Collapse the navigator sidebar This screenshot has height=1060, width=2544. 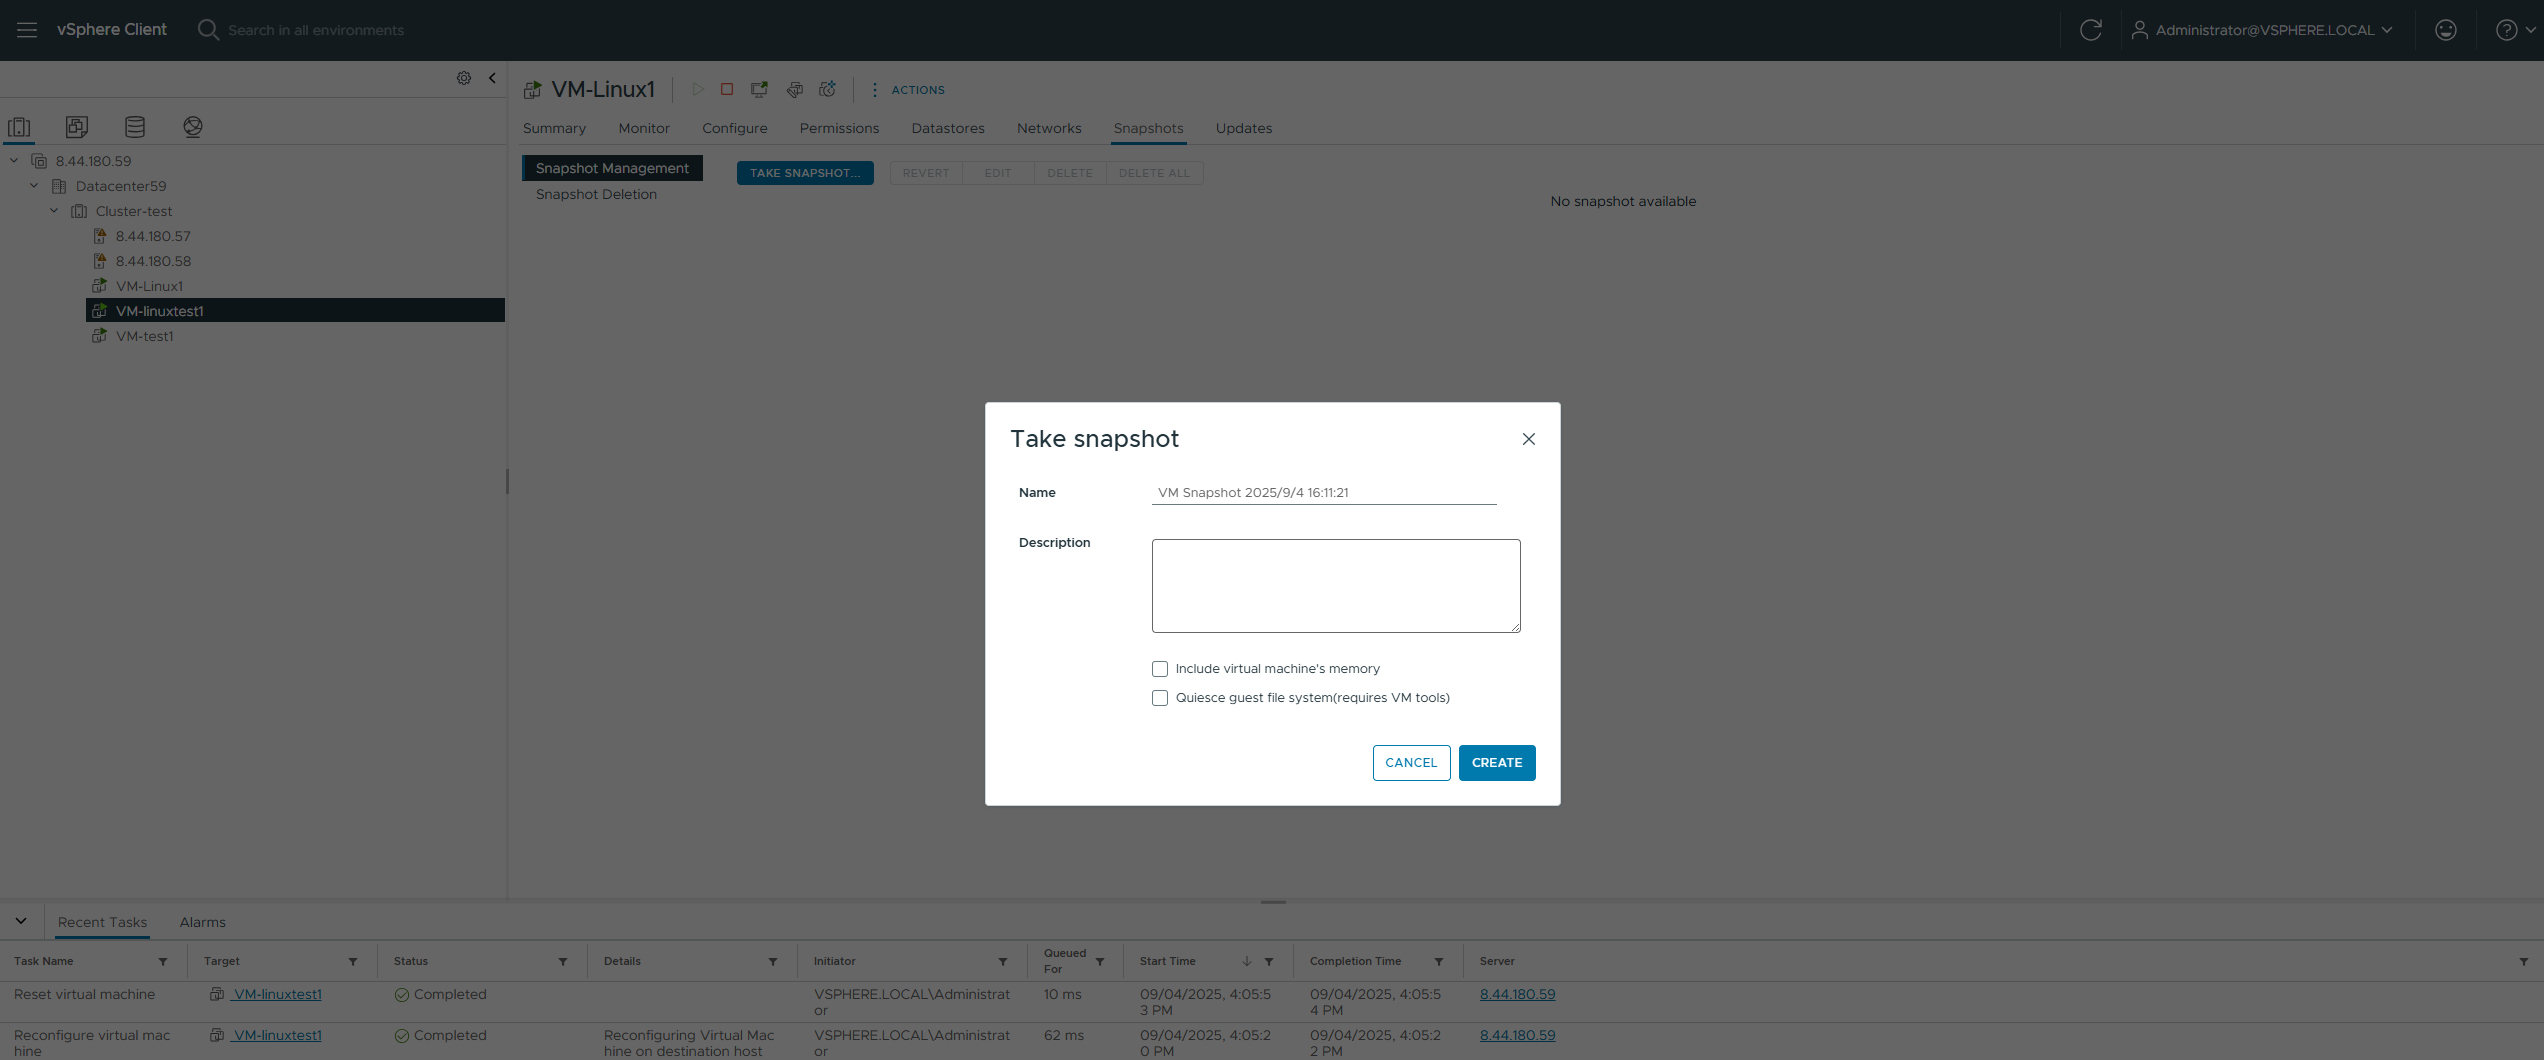[492, 78]
